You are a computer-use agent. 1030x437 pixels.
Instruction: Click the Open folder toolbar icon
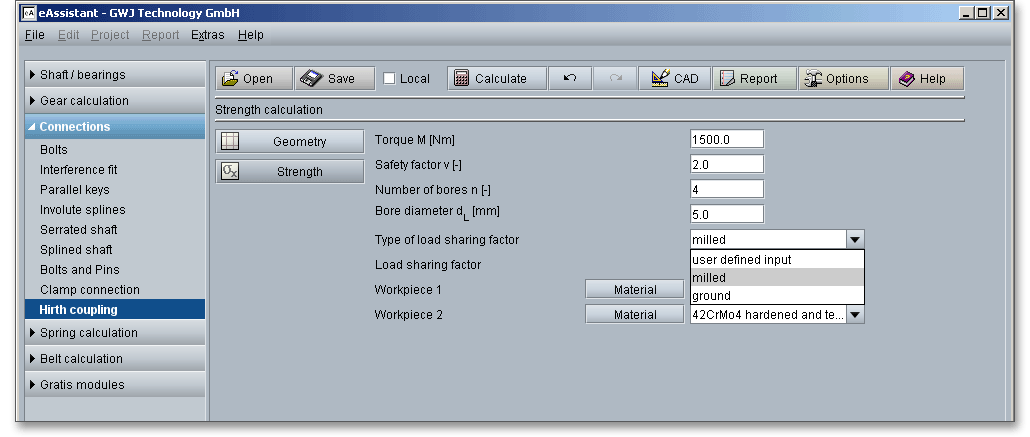230,79
